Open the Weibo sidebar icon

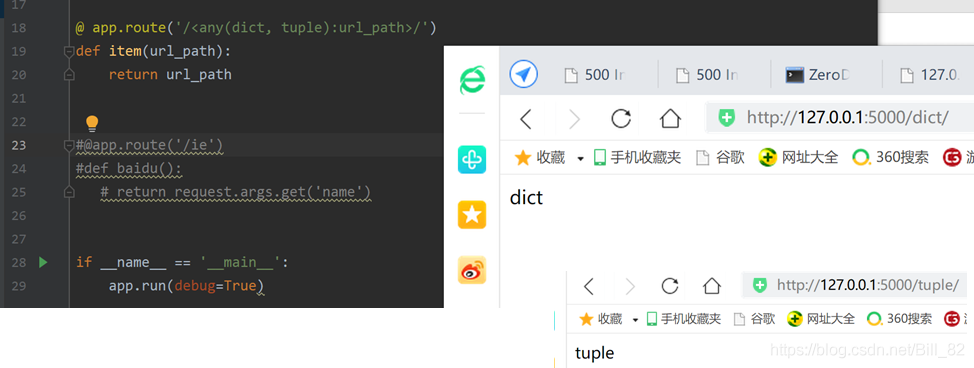pyautogui.click(x=472, y=270)
